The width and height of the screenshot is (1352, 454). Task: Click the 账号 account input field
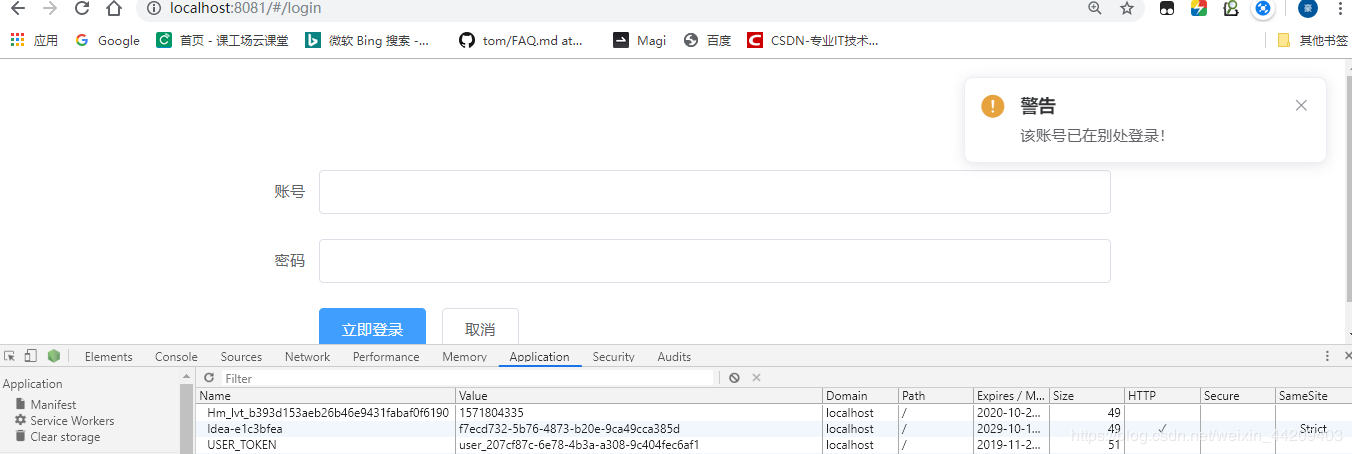[x=714, y=192]
